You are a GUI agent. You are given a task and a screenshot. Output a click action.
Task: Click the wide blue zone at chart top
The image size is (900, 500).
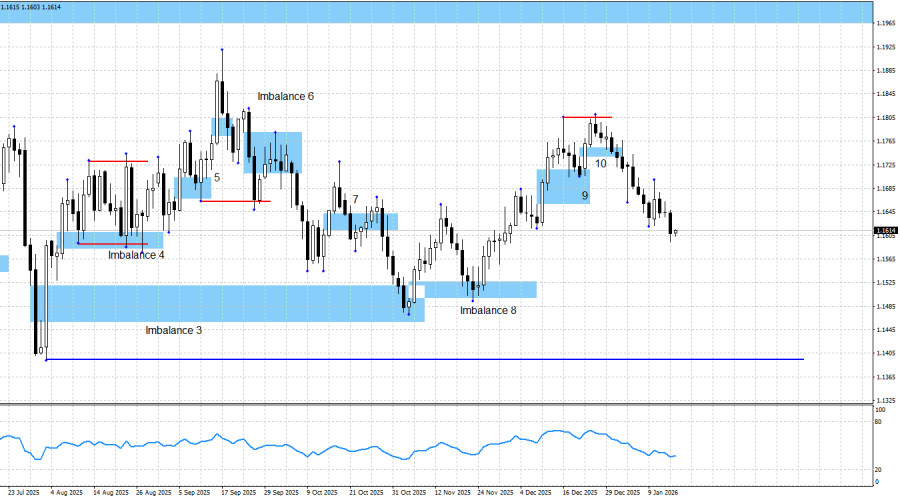[450, 11]
